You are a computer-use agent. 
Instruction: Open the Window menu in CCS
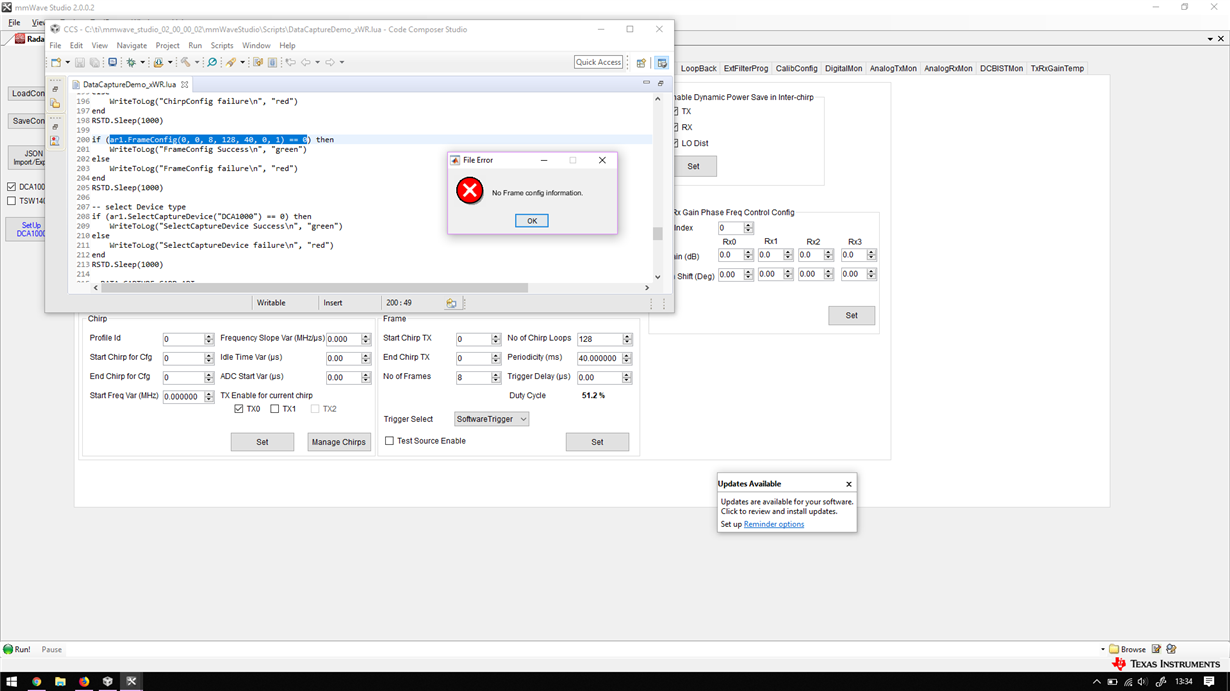click(256, 46)
